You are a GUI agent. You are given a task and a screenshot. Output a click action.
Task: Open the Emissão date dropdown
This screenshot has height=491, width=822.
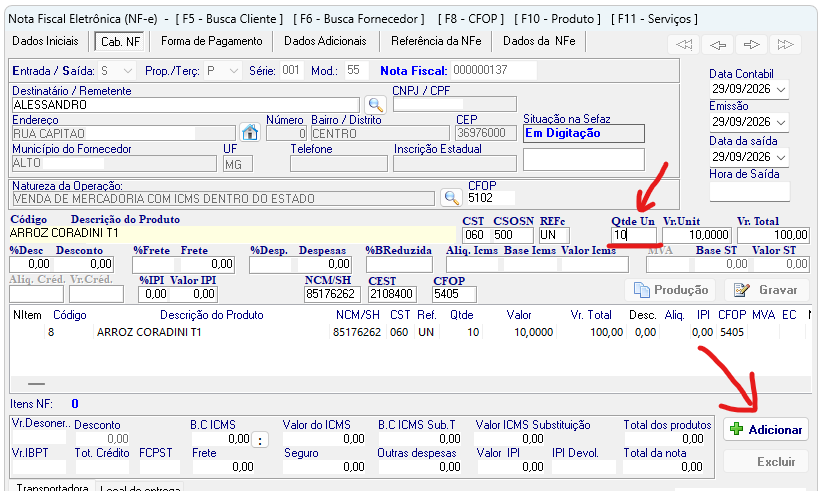pyautogui.click(x=781, y=123)
